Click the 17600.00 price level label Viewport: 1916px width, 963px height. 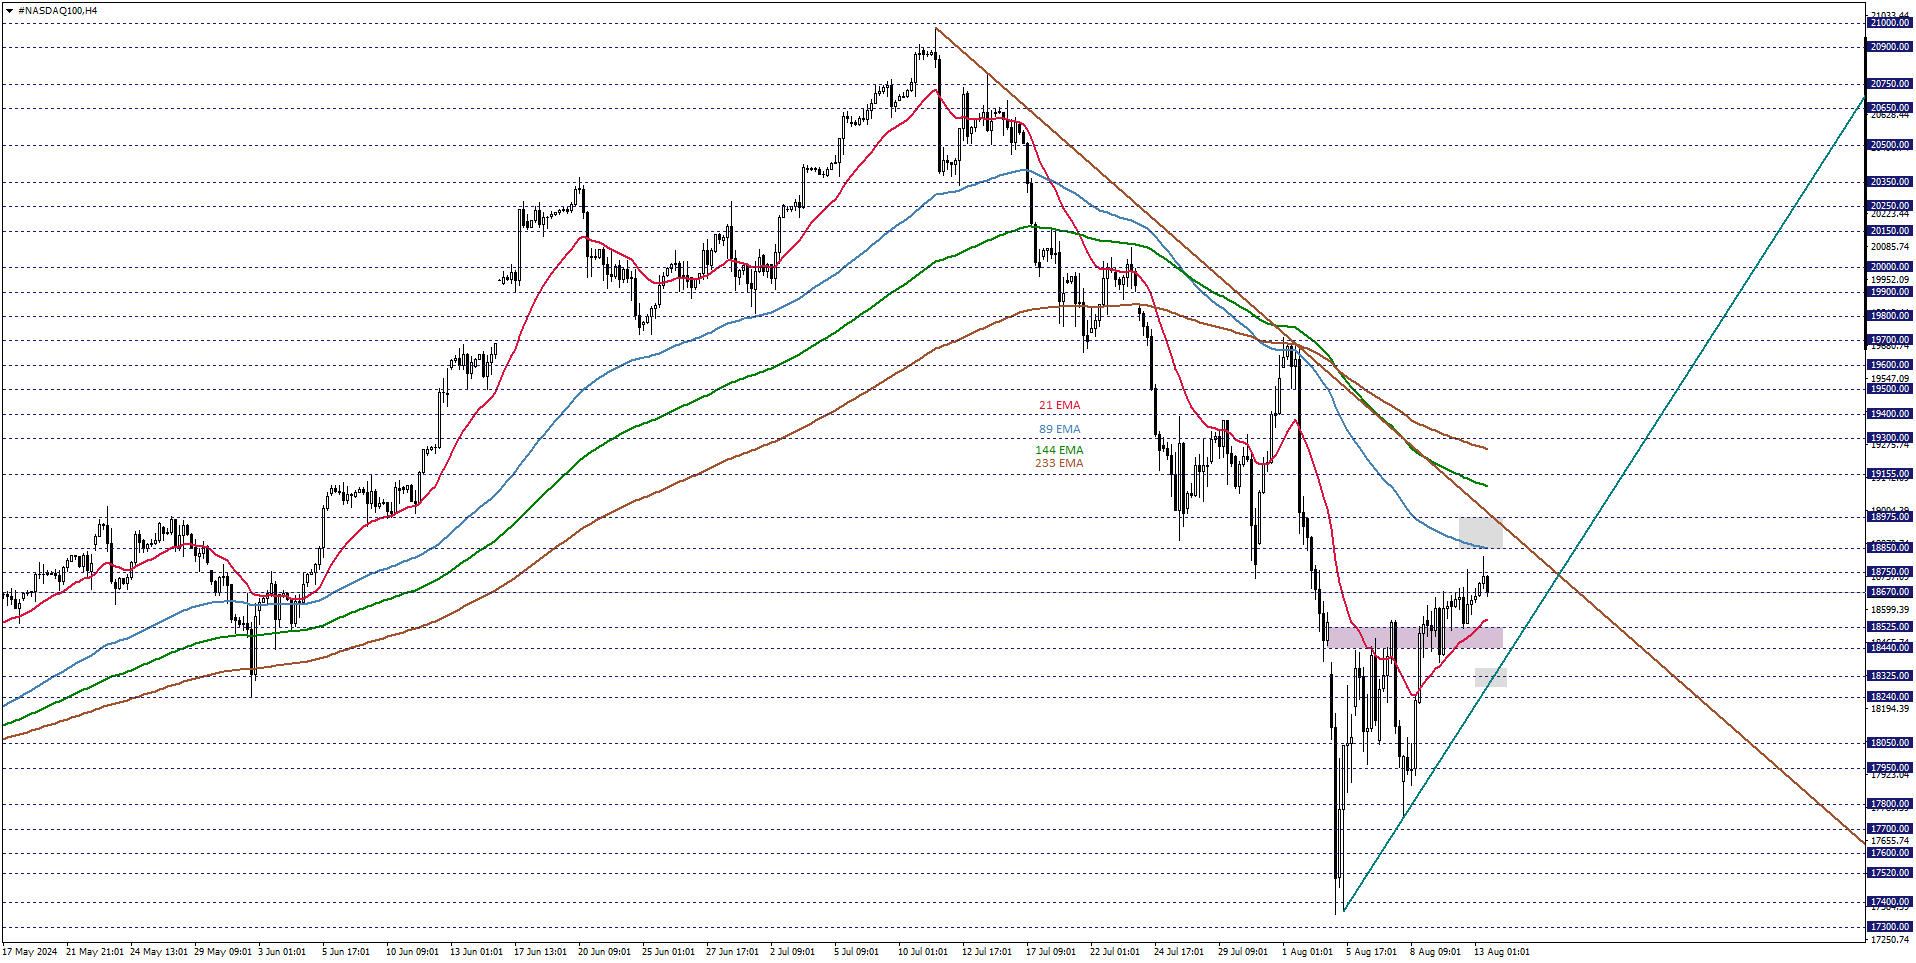point(1890,853)
